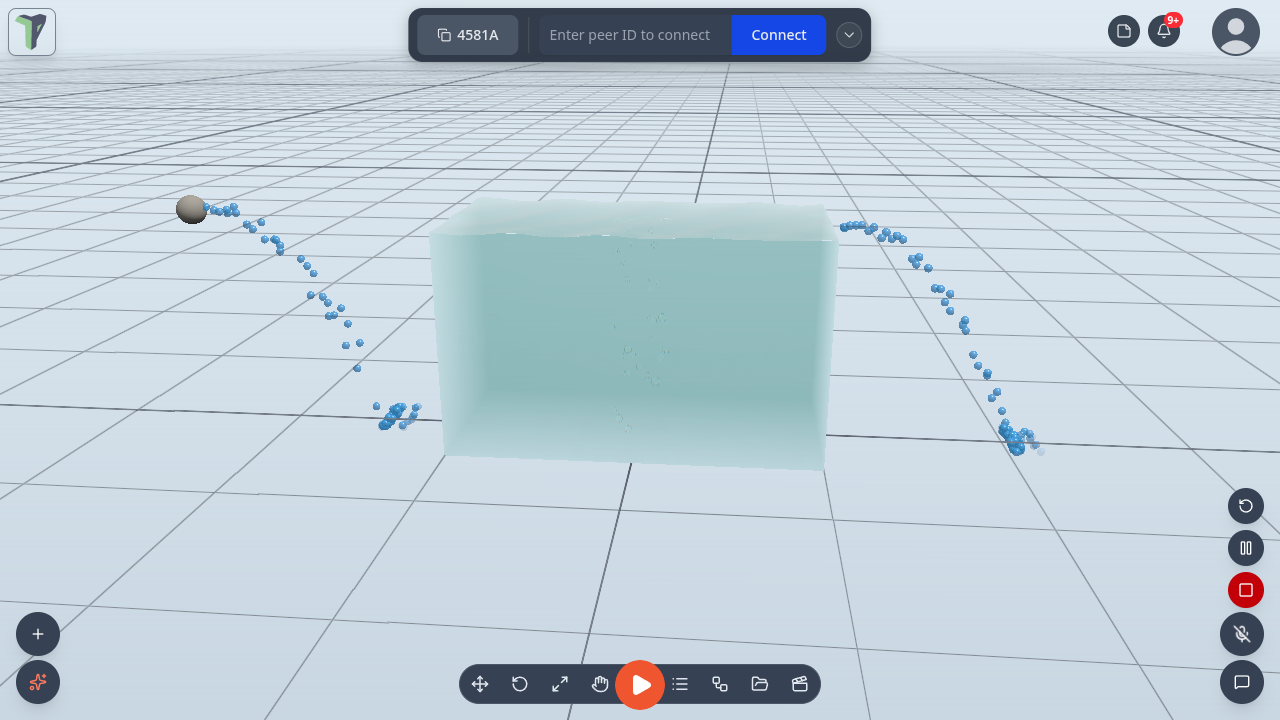
Task: Stop recording with red square button
Action: coord(1246,590)
